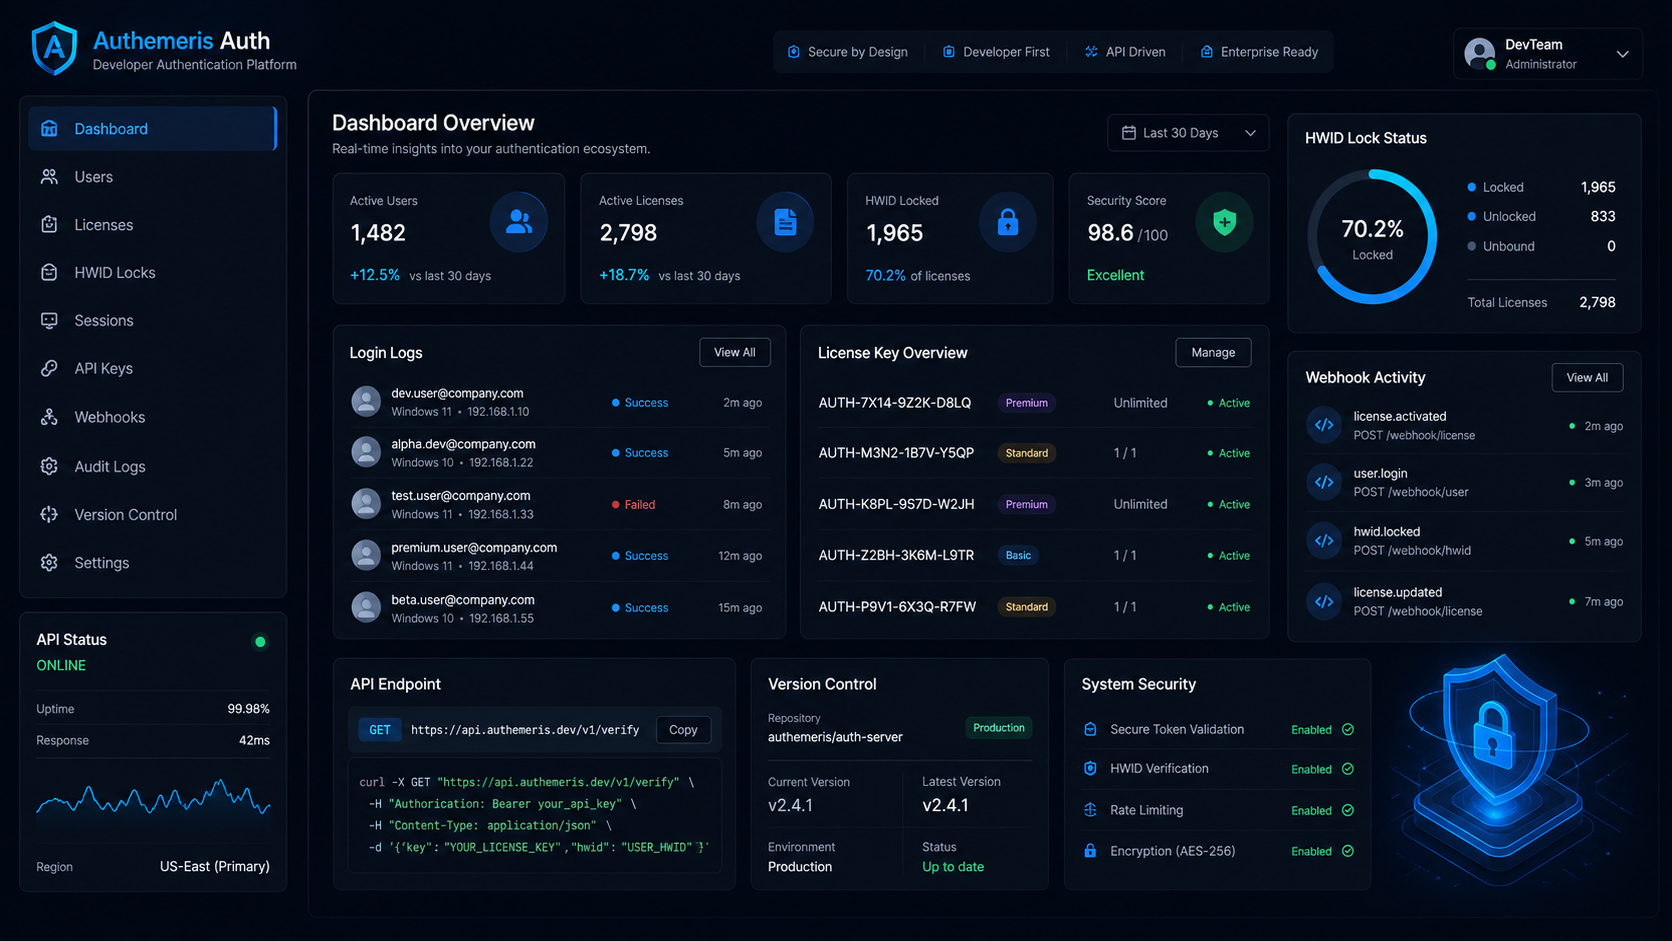1672x941 pixels.
Task: Expand the DevTeam account menu chevron
Action: click(1622, 54)
